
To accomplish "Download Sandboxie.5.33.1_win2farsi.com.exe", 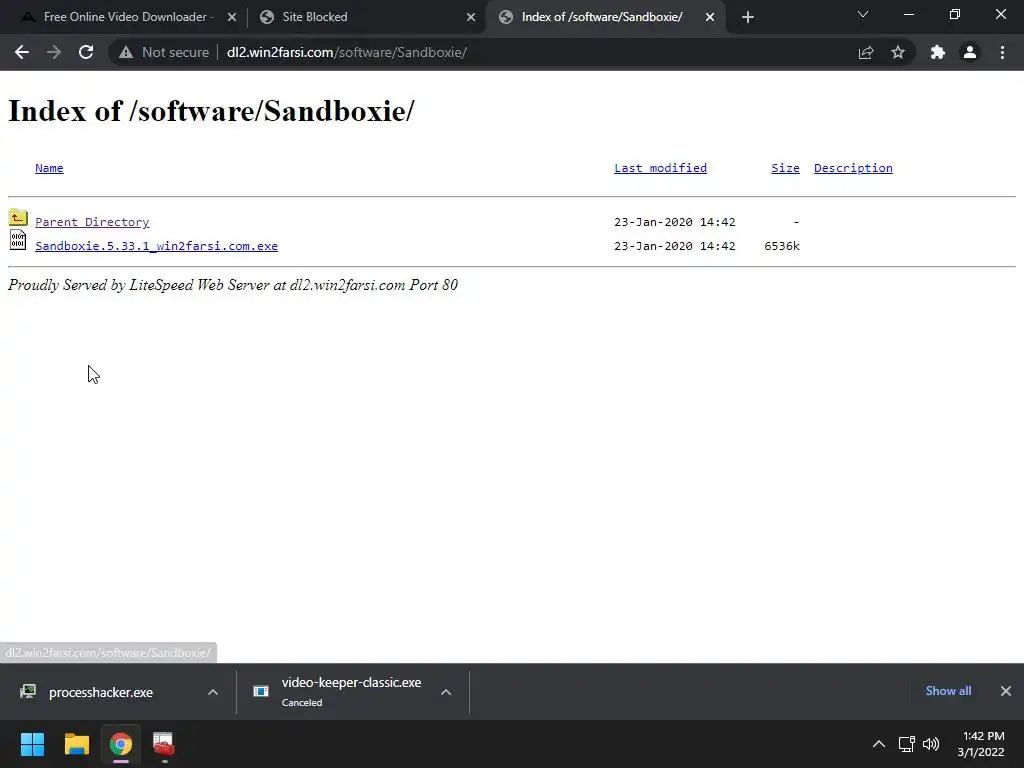I will pos(157,246).
